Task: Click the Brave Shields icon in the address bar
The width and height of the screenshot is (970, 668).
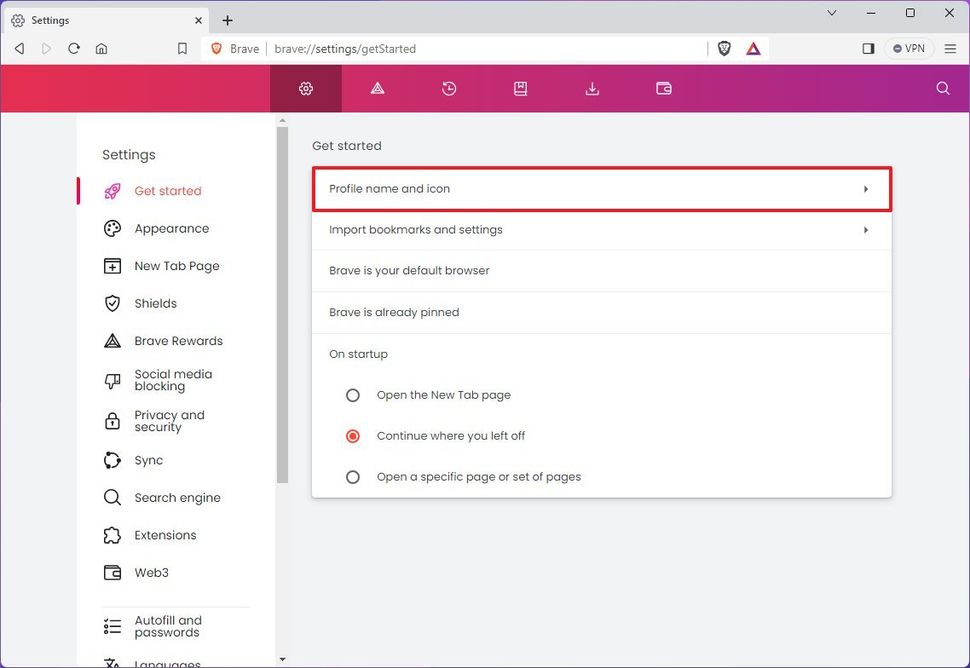Action: (x=723, y=47)
